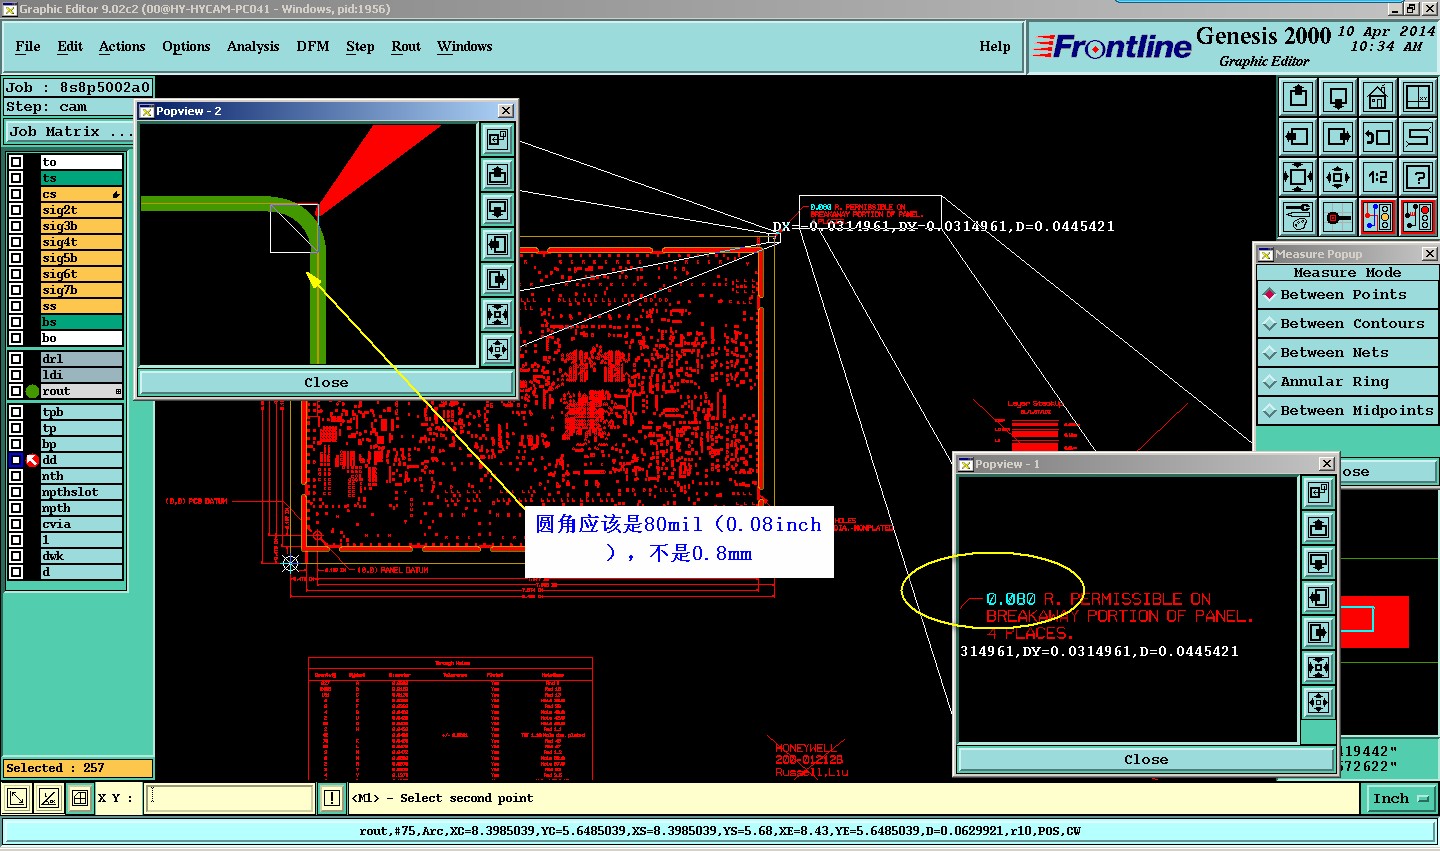Viewport: 1440px width, 851px height.
Task: Click the red-light net display icon
Action: 1418,216
